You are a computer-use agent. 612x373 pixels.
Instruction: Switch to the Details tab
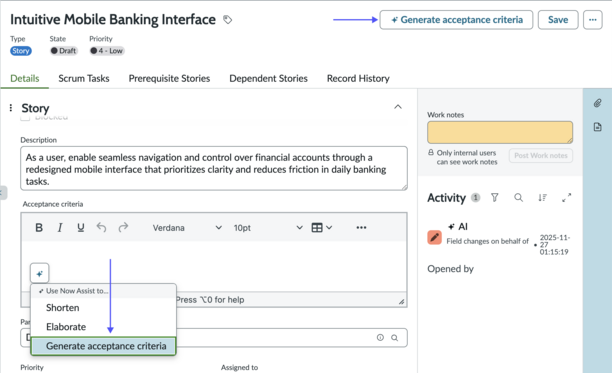25,78
